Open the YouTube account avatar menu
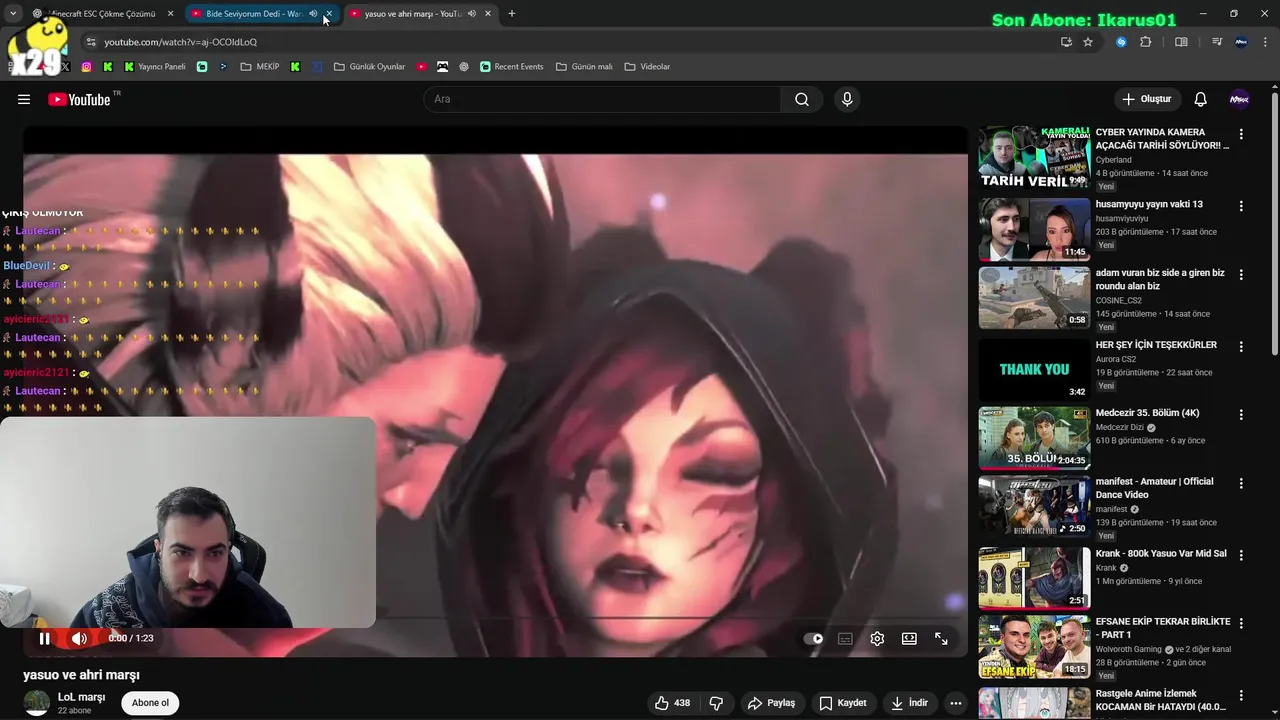This screenshot has height=720, width=1280. click(x=1239, y=99)
